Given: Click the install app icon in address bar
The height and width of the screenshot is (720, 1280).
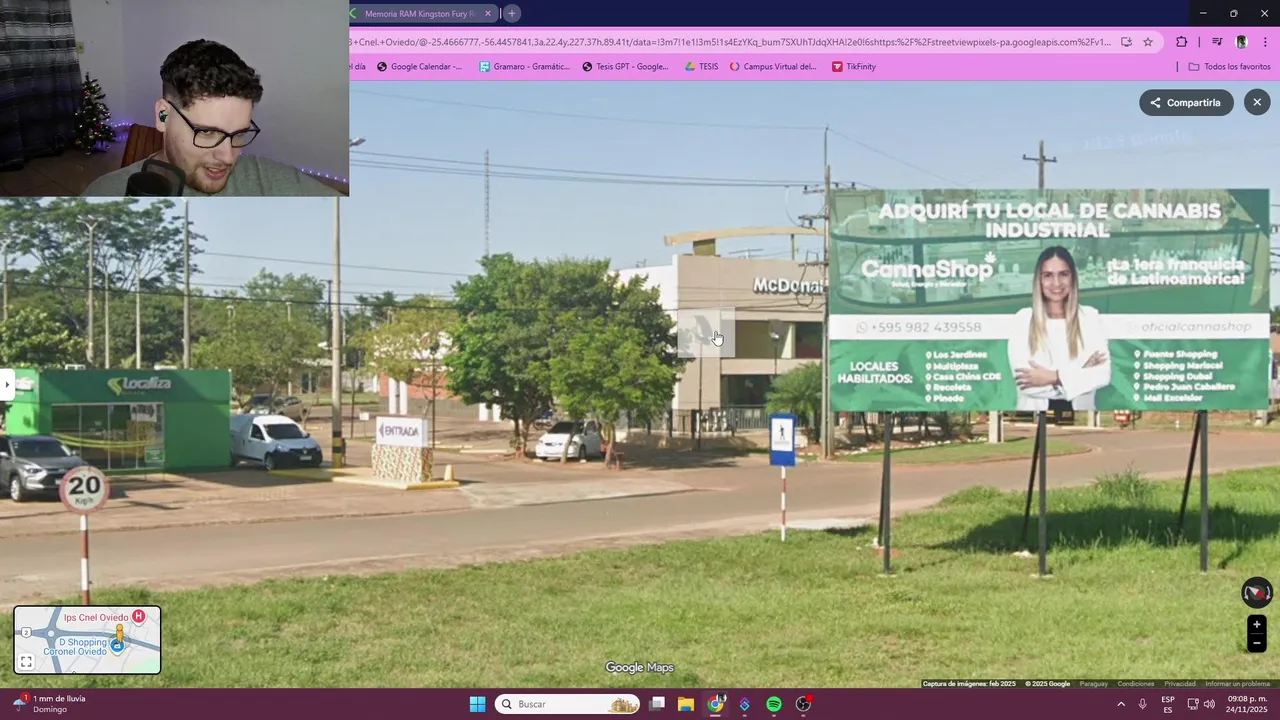Looking at the screenshot, I should pos(1126,42).
